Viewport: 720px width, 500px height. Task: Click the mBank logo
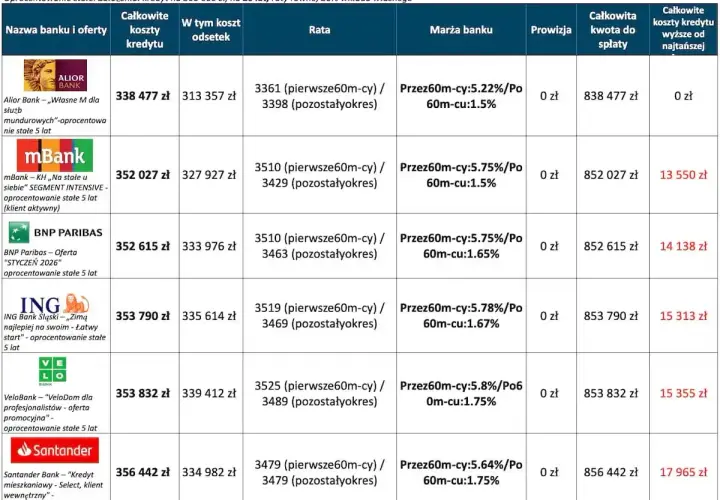click(55, 156)
